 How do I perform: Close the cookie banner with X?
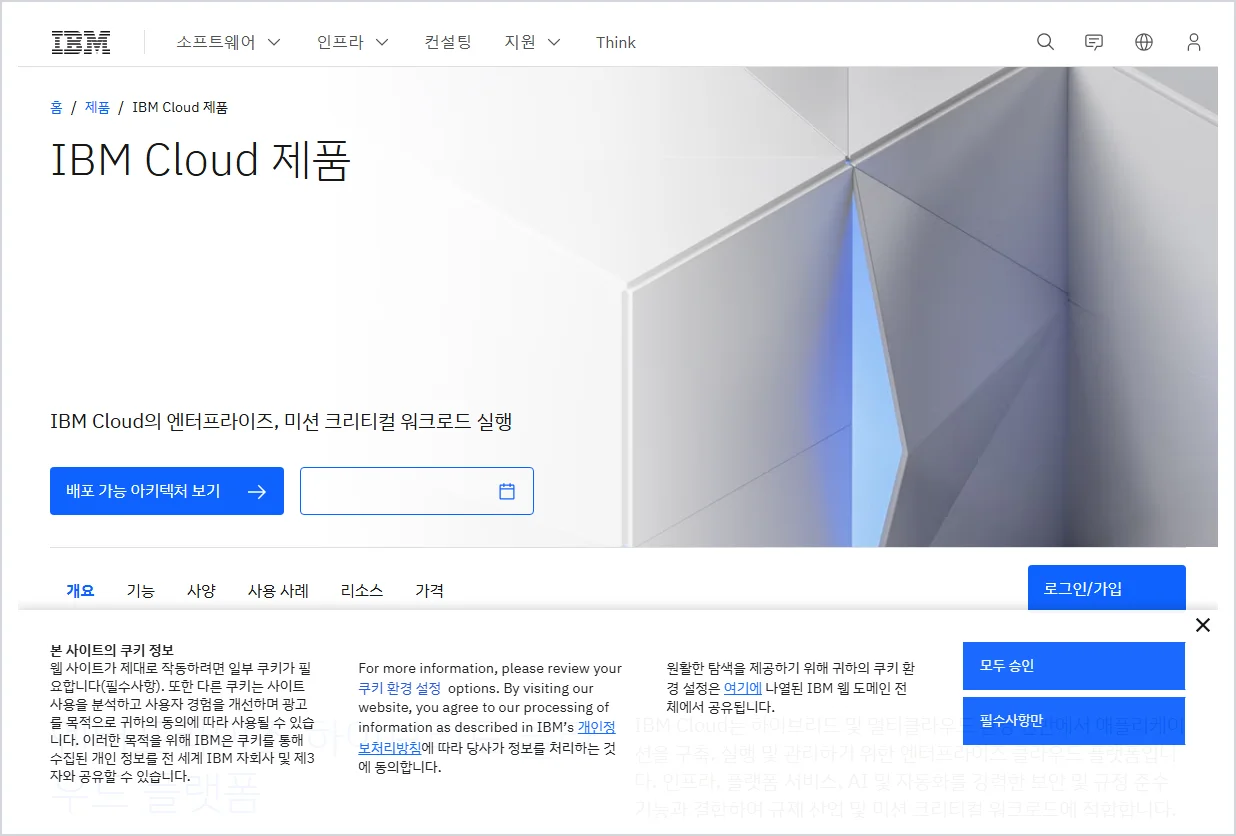[x=1203, y=625]
